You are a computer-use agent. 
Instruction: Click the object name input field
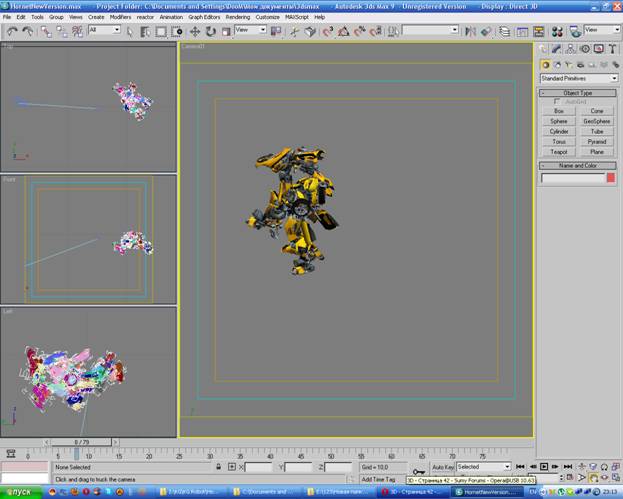point(572,178)
